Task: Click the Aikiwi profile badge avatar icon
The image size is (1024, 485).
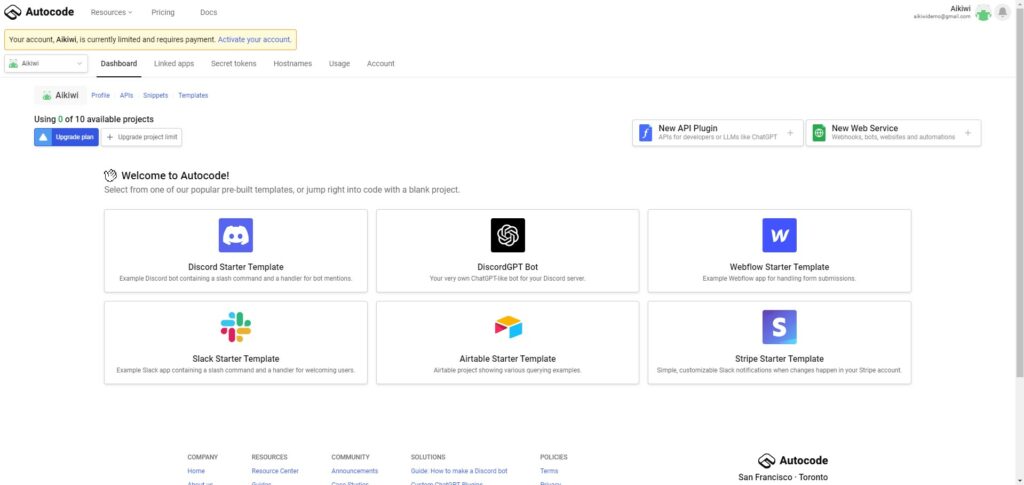Action: 46,95
